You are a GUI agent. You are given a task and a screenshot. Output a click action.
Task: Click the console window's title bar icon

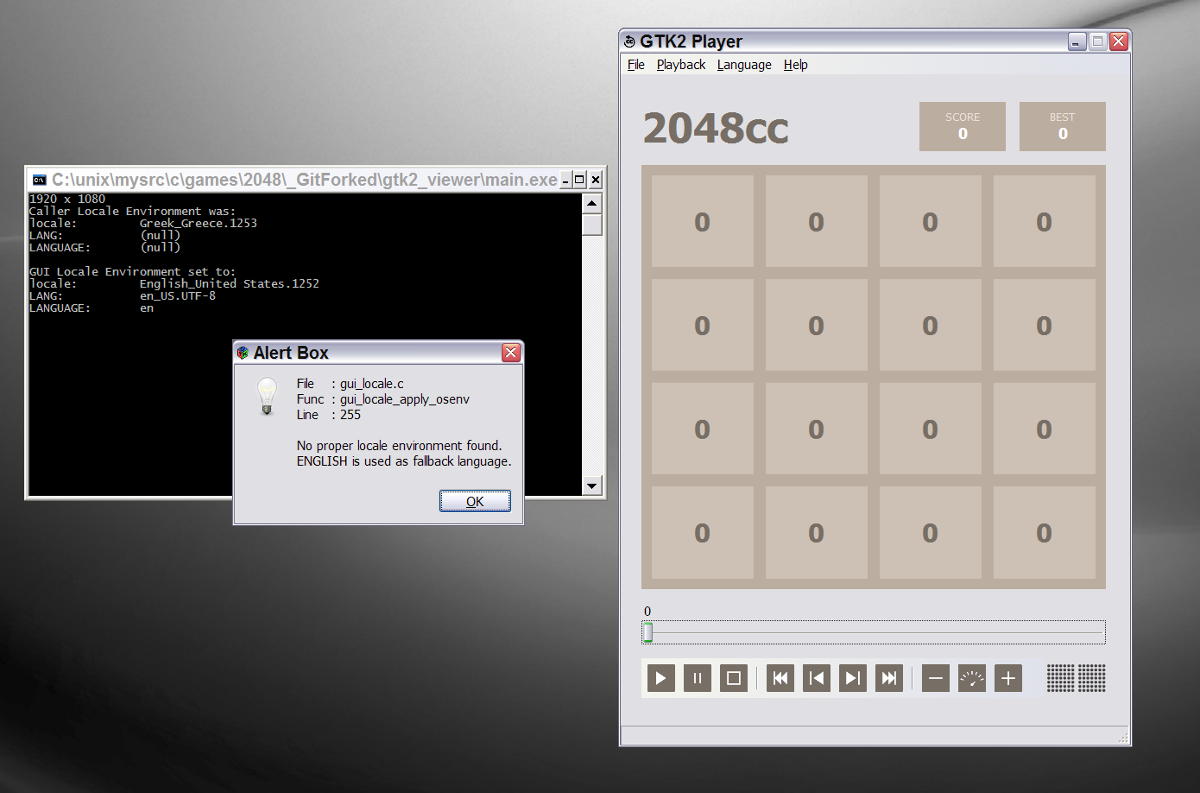[39, 180]
